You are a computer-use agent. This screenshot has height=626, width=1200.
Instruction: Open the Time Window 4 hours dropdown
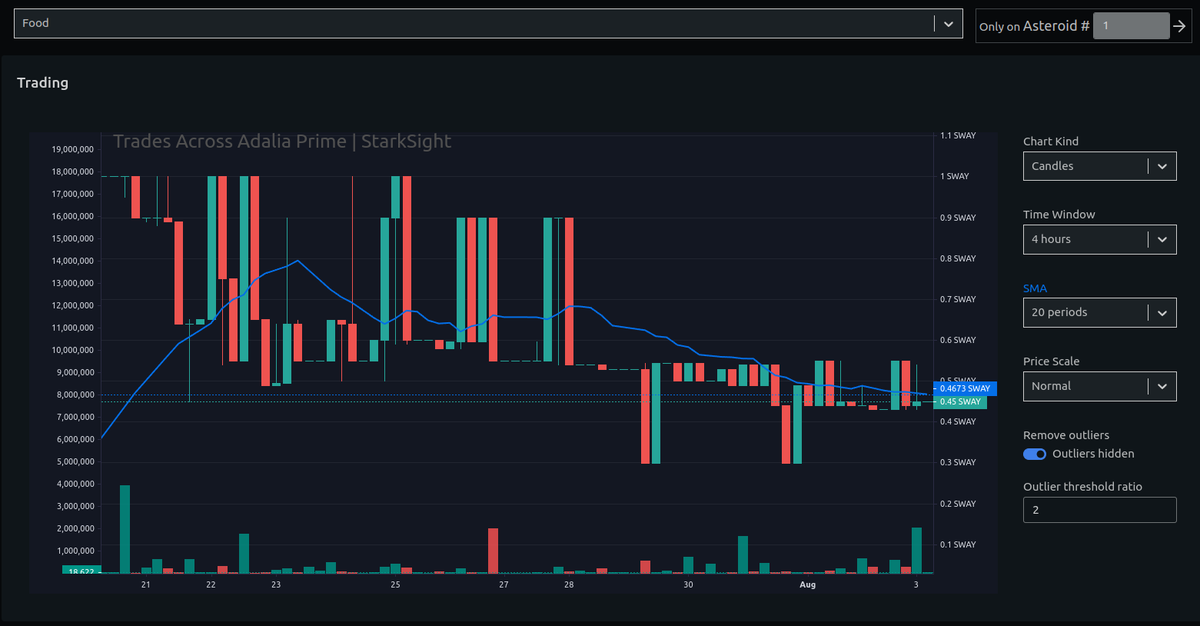[1100, 239]
